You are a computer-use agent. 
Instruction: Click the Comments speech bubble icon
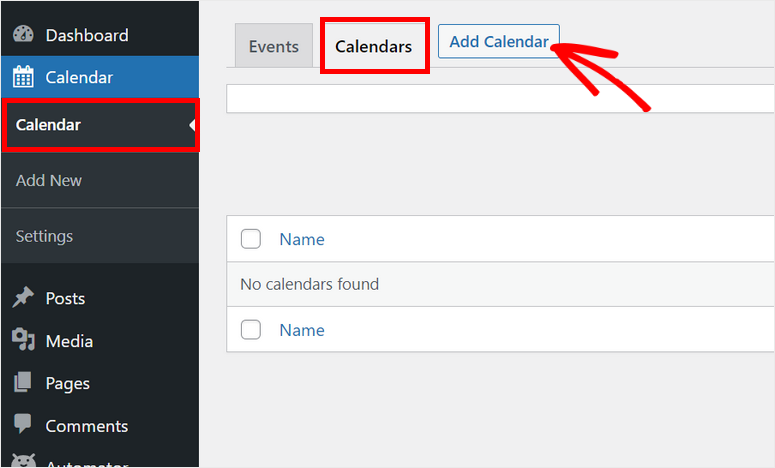click(x=24, y=426)
